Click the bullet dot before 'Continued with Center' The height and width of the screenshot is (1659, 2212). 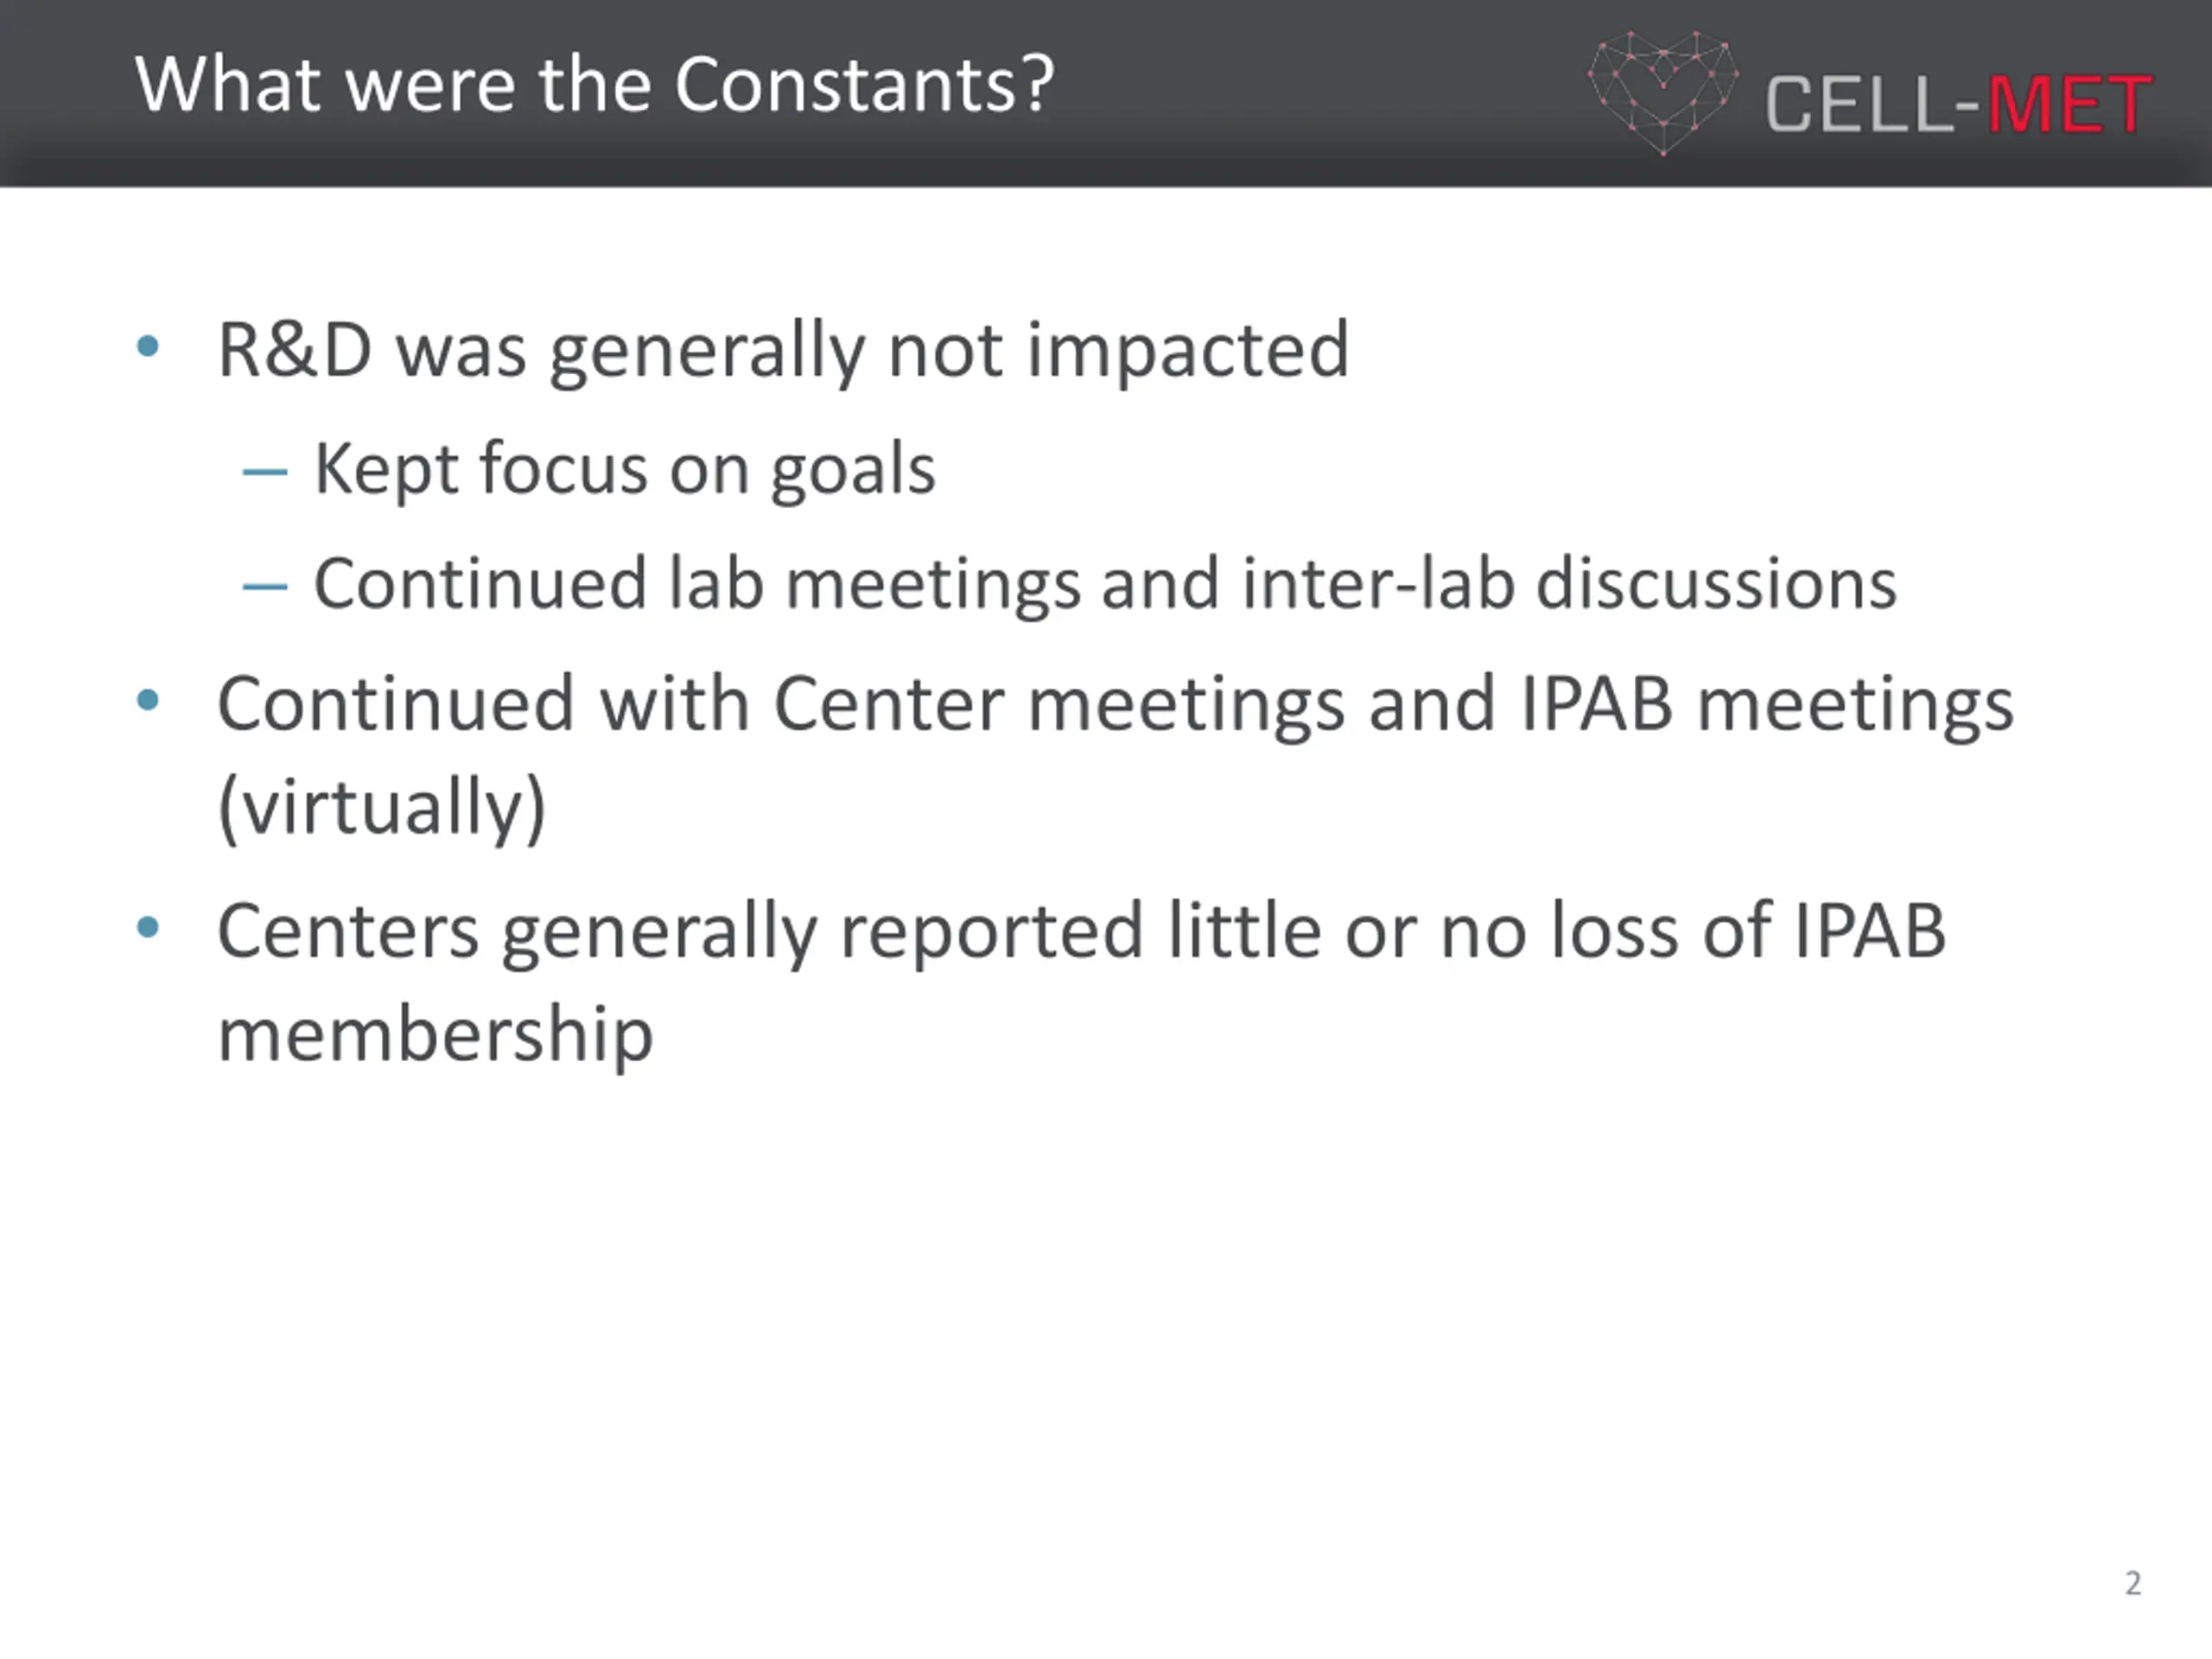[148, 700]
